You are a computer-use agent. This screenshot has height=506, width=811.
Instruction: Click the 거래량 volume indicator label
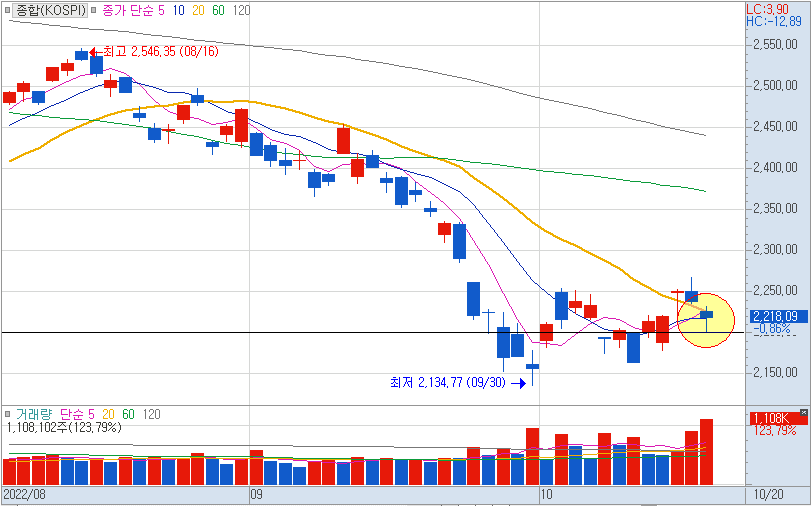point(33,414)
